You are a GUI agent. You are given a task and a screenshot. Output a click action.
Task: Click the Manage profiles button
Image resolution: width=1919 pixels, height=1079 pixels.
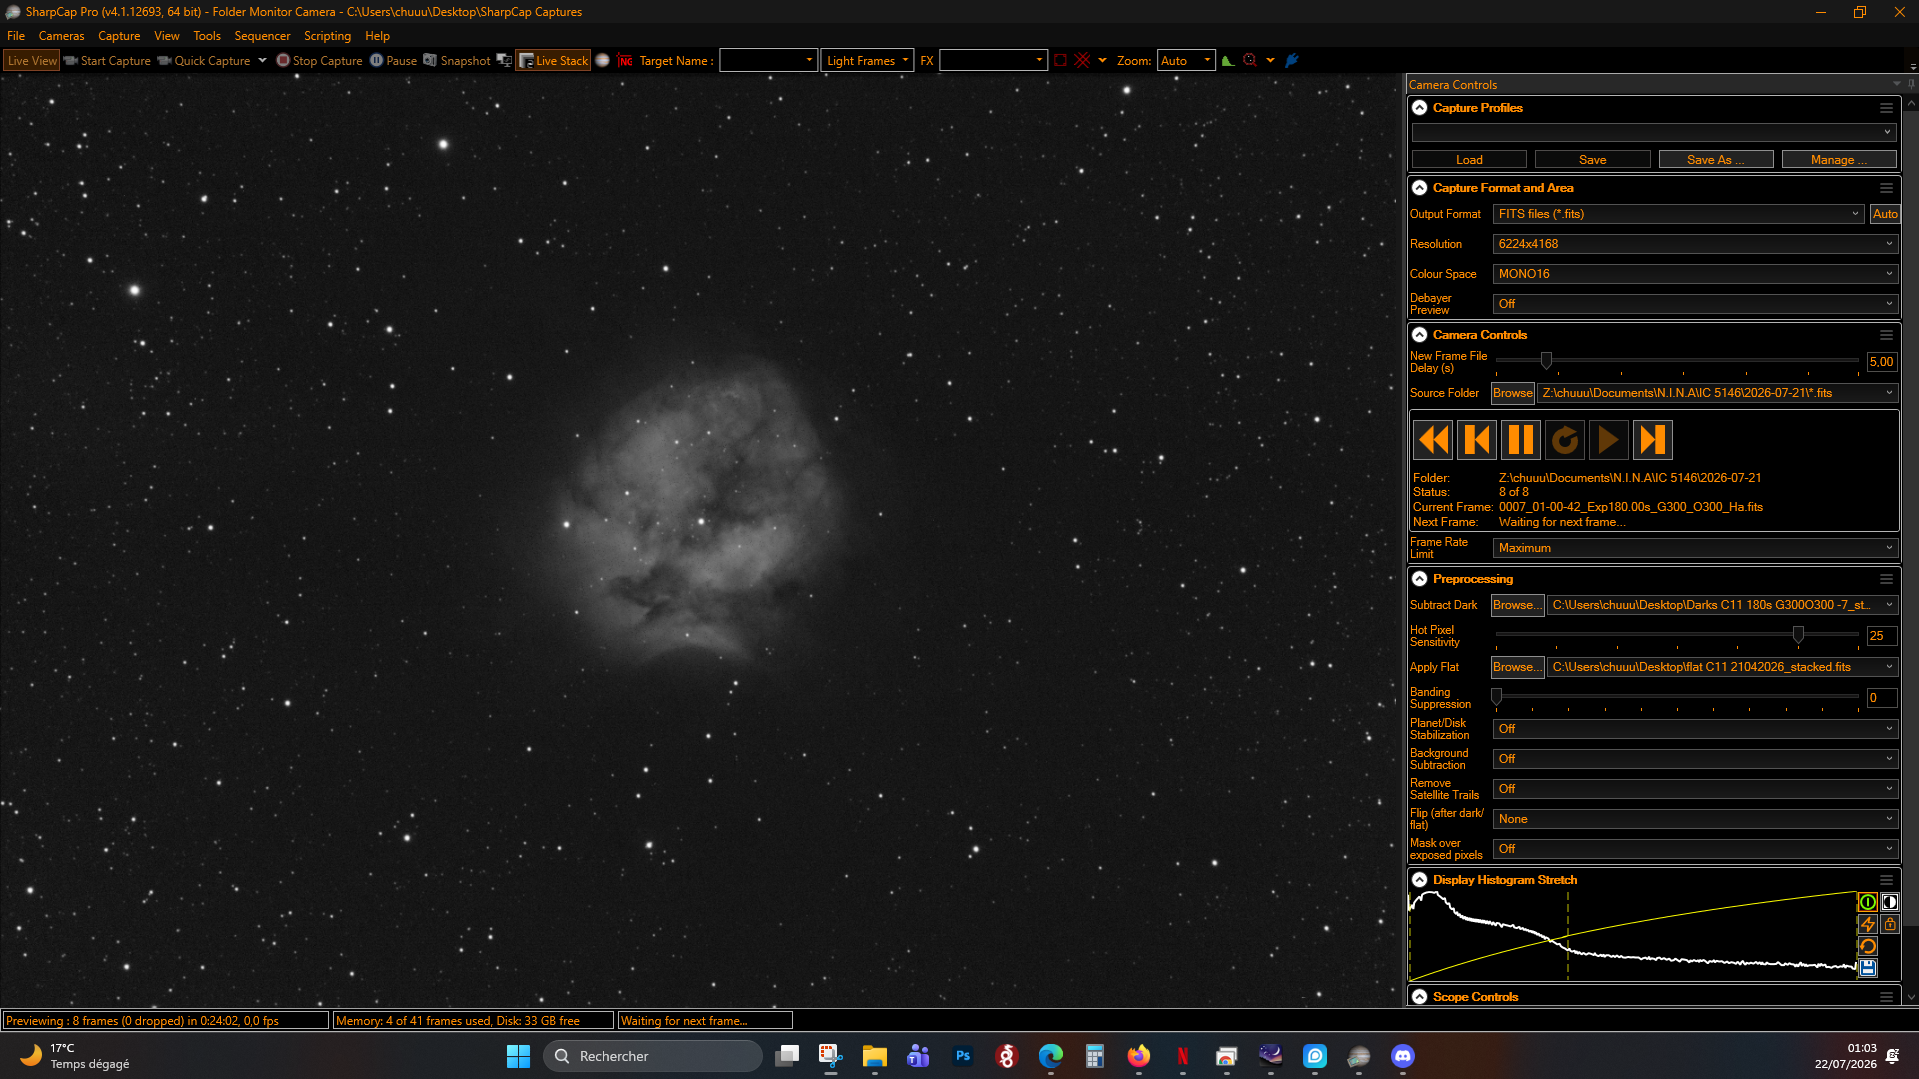click(x=1838, y=160)
